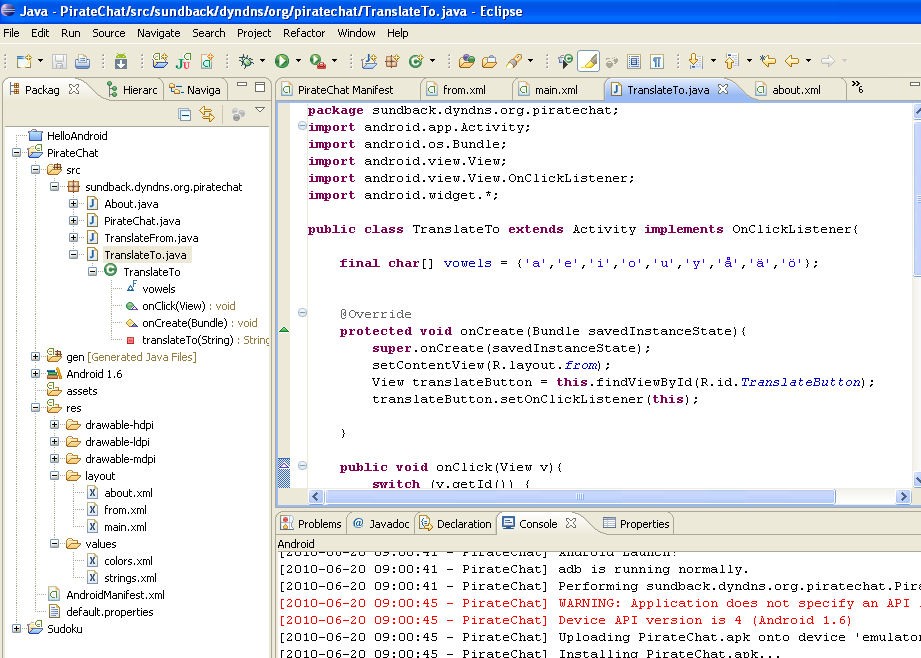The image size is (921, 658).
Task: Toggle Link with Editor in Package Explorer
Action: (x=207, y=114)
